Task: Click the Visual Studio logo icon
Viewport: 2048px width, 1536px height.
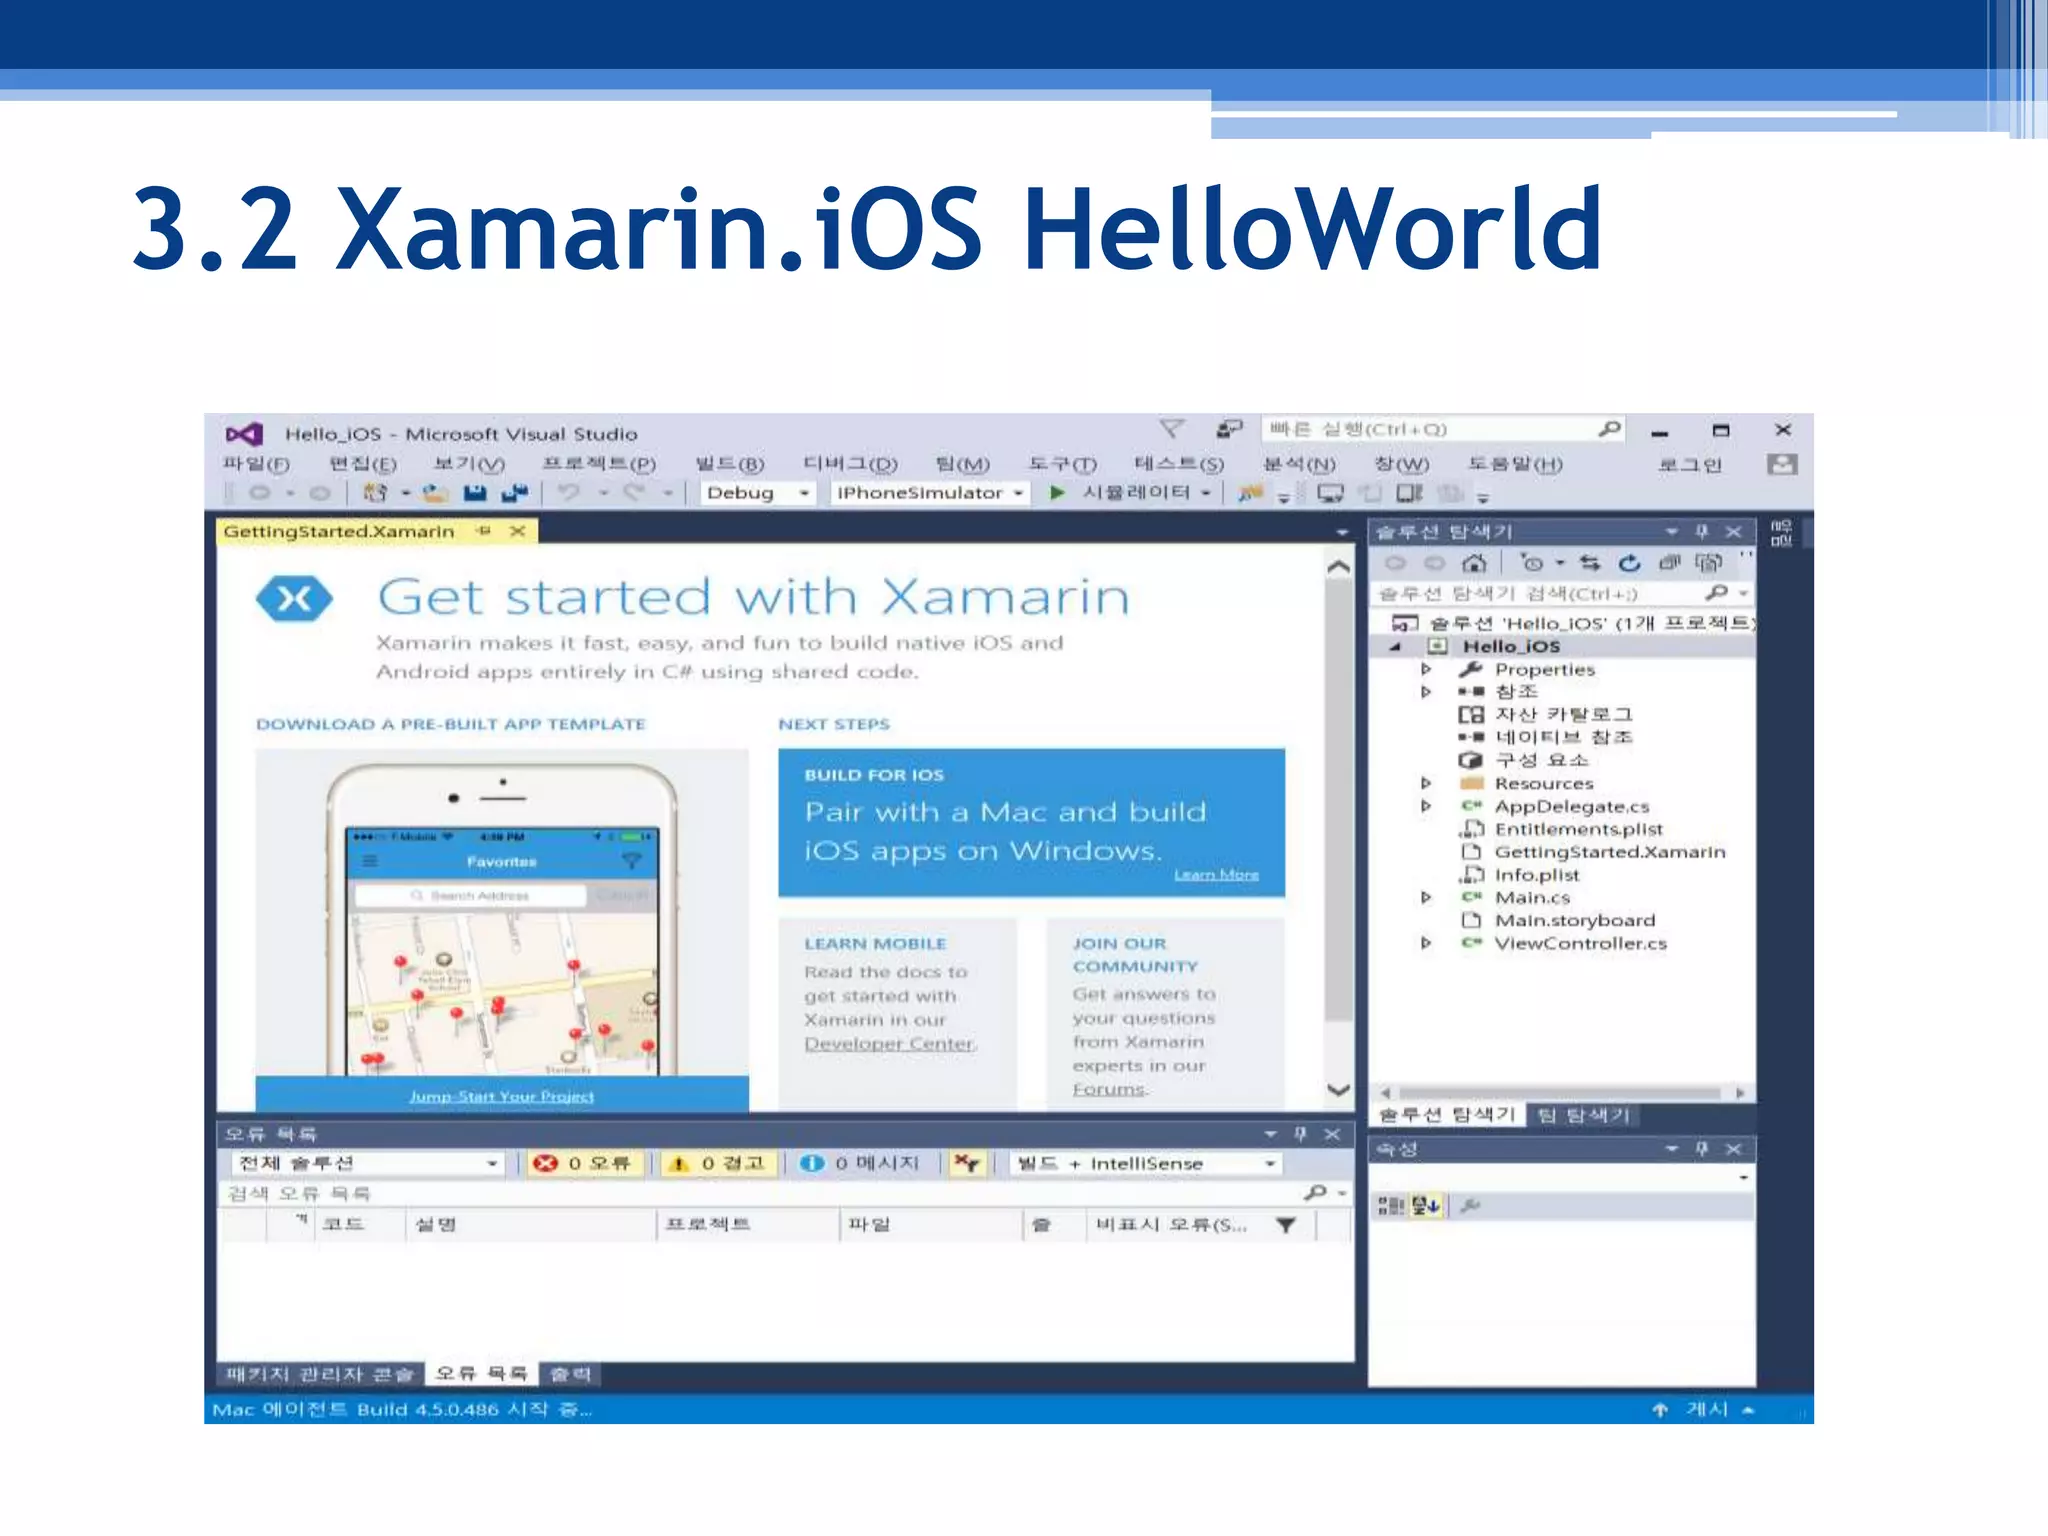Action: pos(244,434)
